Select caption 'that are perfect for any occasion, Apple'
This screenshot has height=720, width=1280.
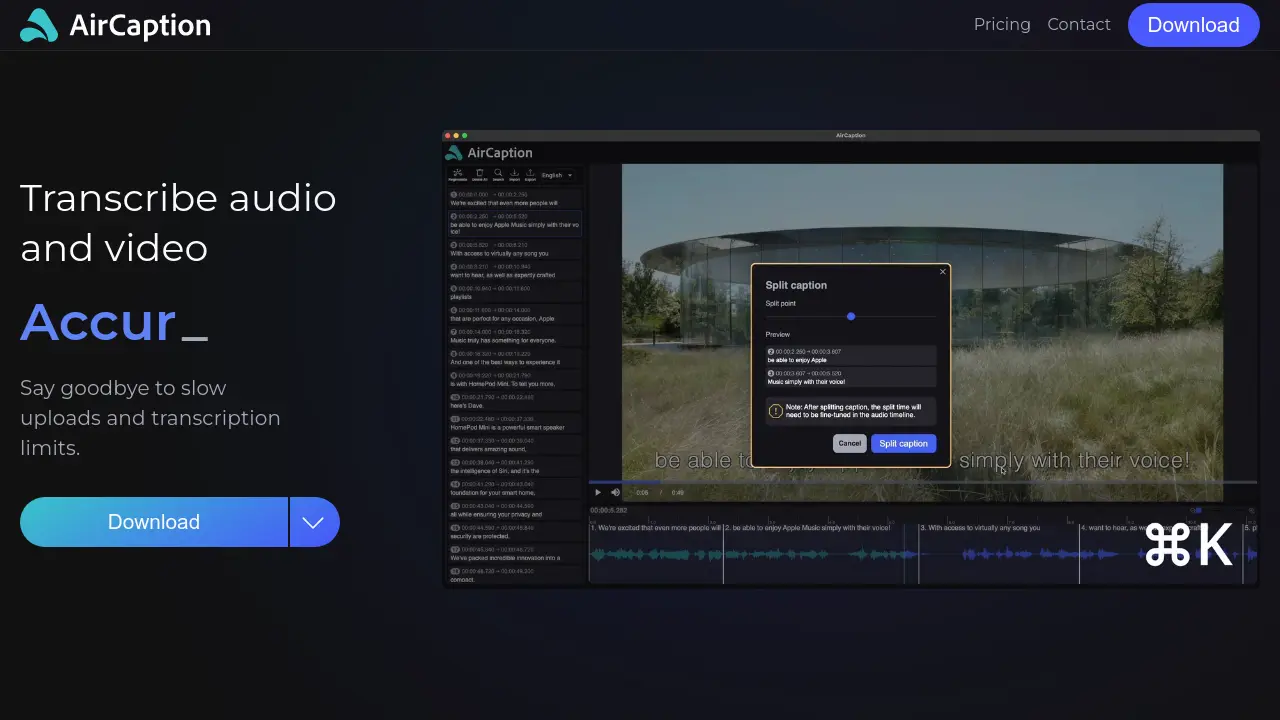[x=514, y=314]
